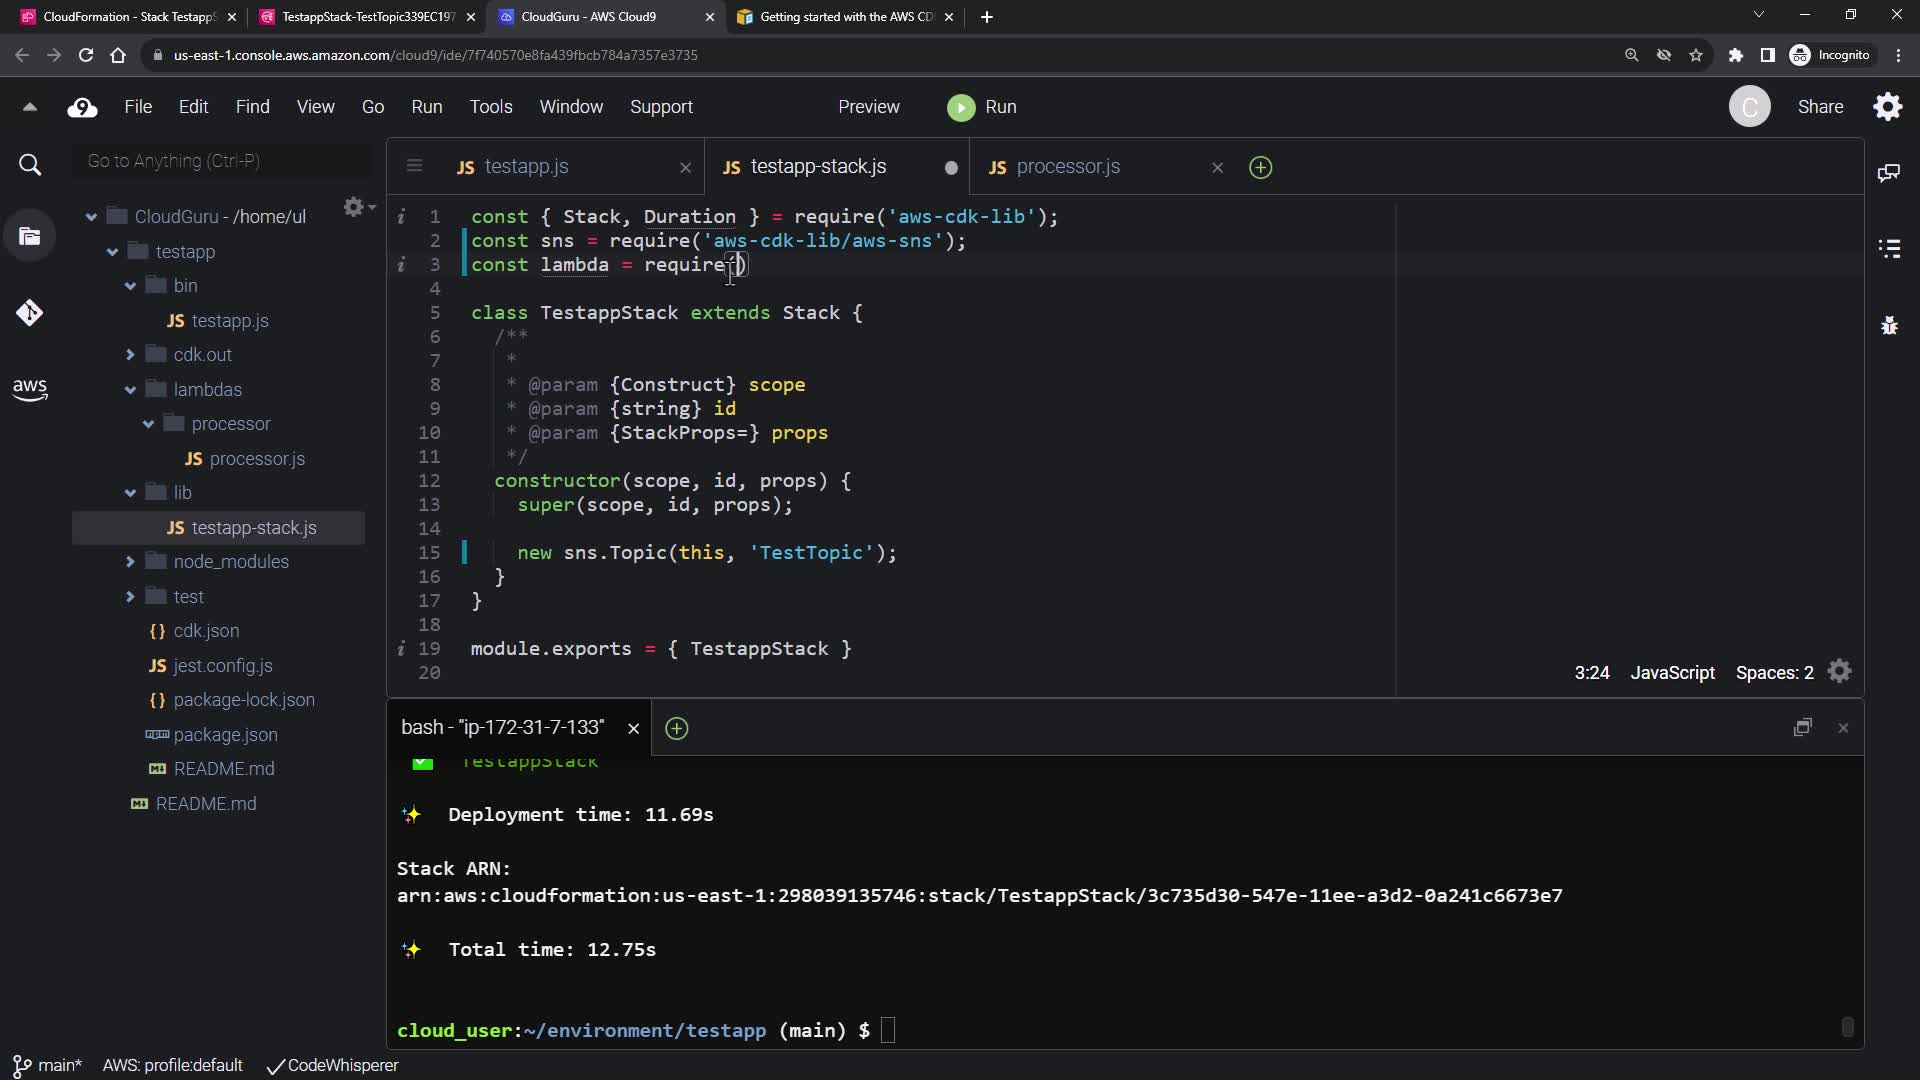Open the Spaces: 2 indentation selector
This screenshot has height=1080, width=1920.
point(1774,673)
